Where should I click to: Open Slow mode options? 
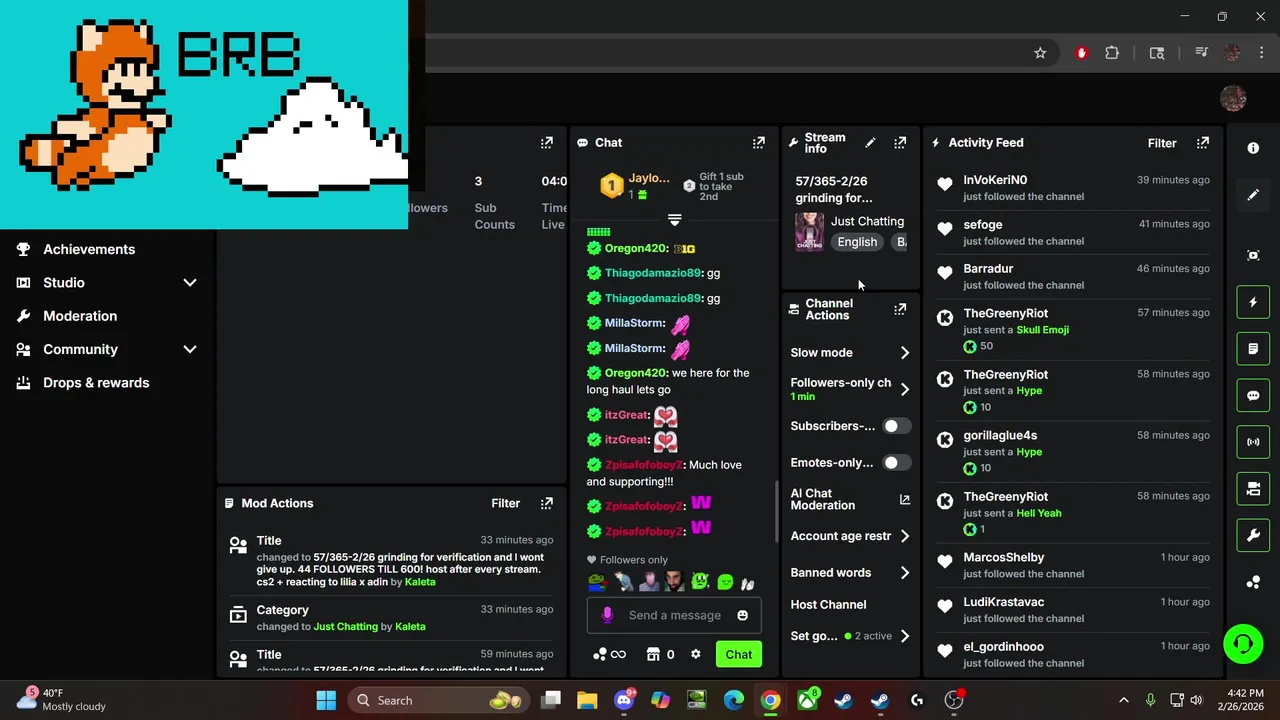(850, 353)
